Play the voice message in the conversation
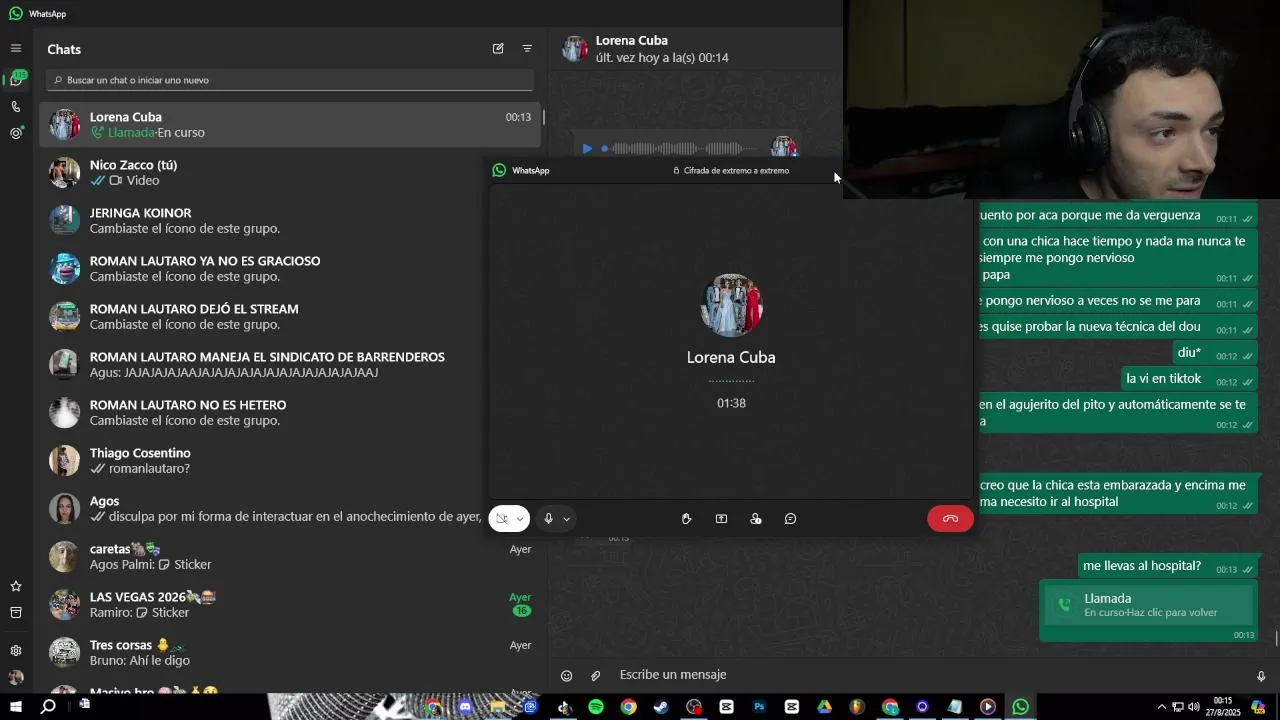This screenshot has height=720, width=1280. tap(587, 149)
